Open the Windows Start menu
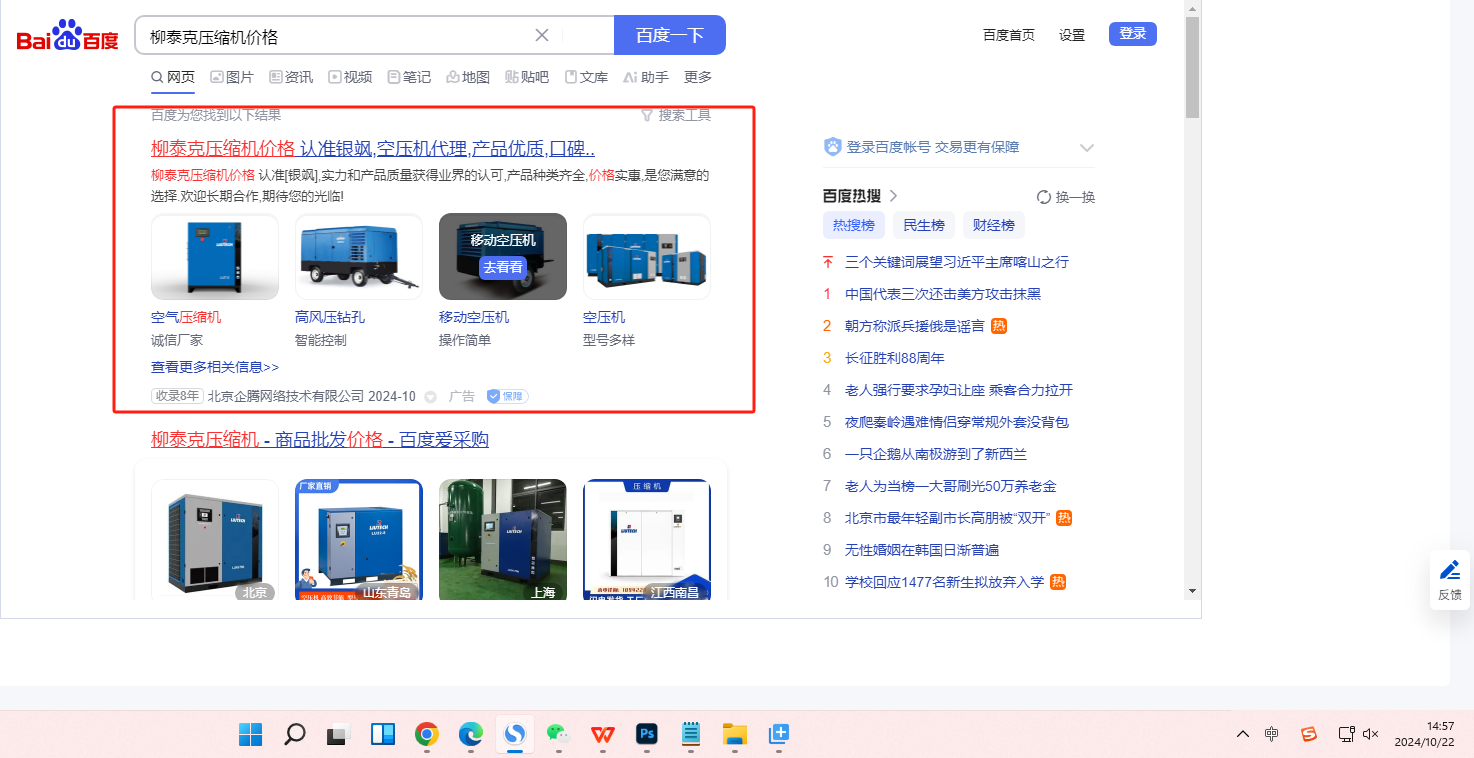Image resolution: width=1474 pixels, height=758 pixels. (250, 734)
